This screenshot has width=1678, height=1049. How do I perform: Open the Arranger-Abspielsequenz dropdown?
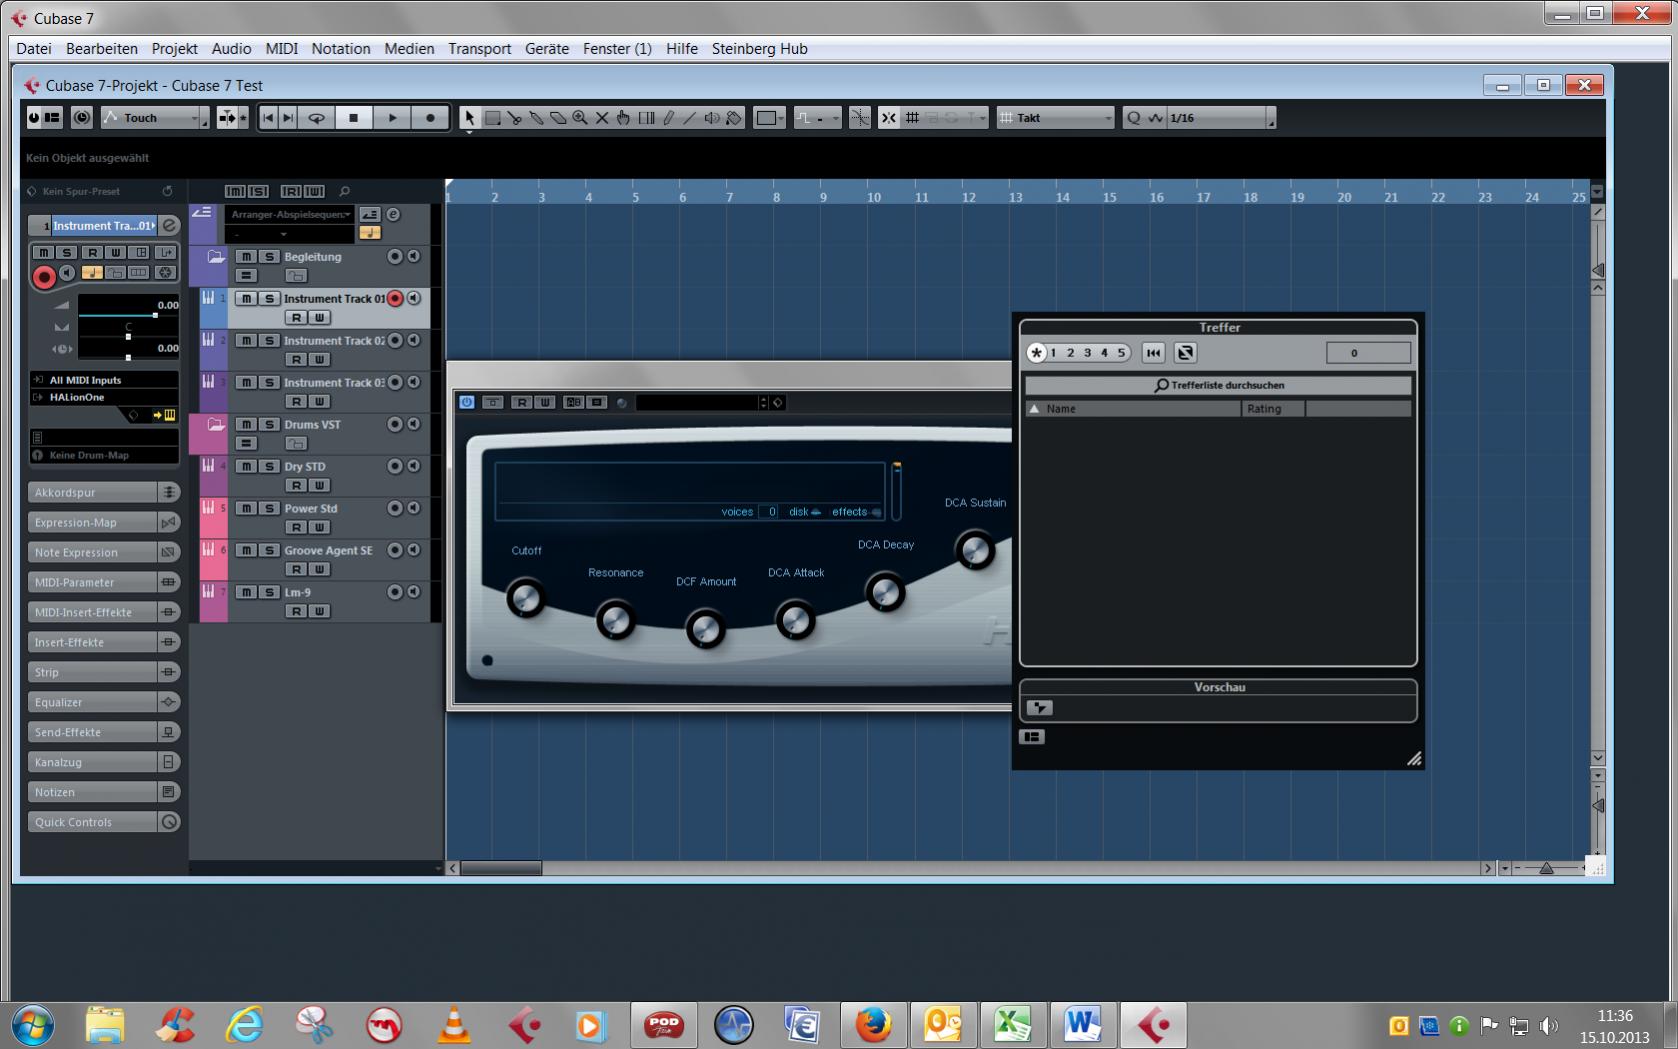[x=290, y=214]
